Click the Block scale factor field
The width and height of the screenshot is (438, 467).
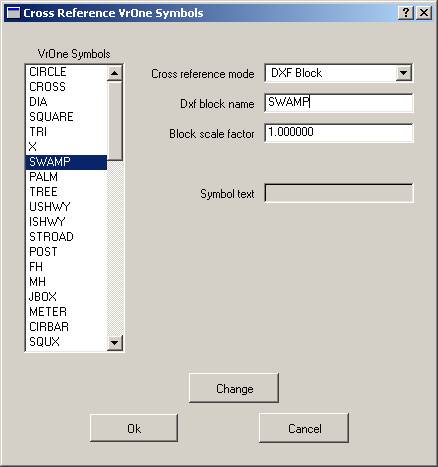(x=339, y=133)
